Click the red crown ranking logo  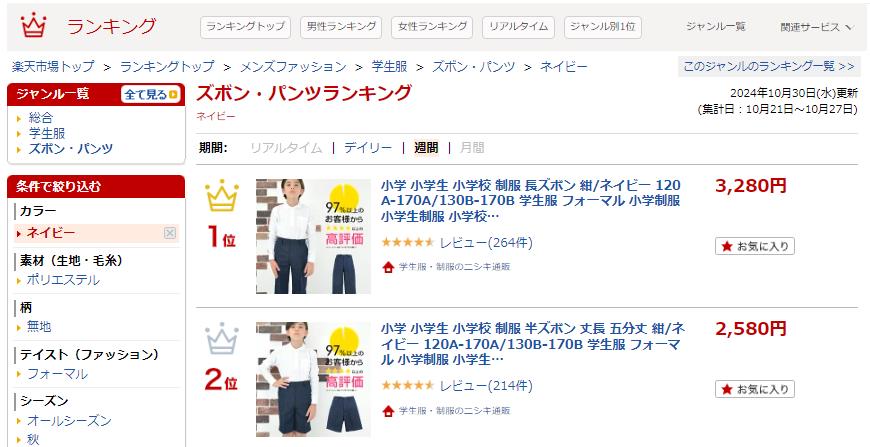point(33,26)
